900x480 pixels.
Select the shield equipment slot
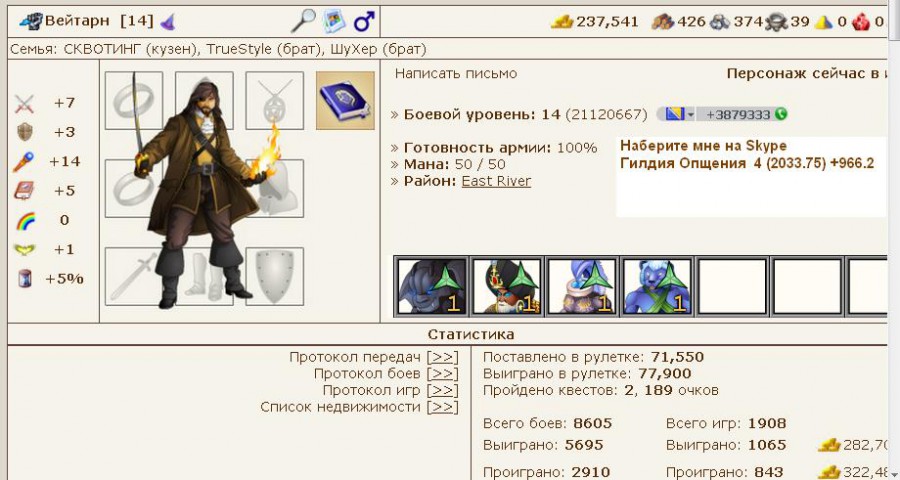274,276
